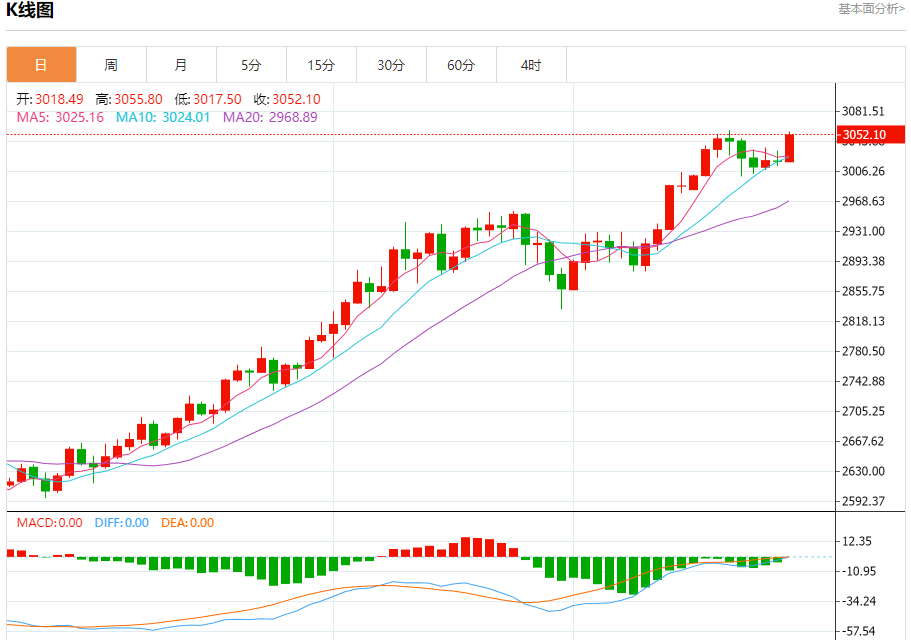
Task: Open the 月 monthly chart tab
Action: 181,65
